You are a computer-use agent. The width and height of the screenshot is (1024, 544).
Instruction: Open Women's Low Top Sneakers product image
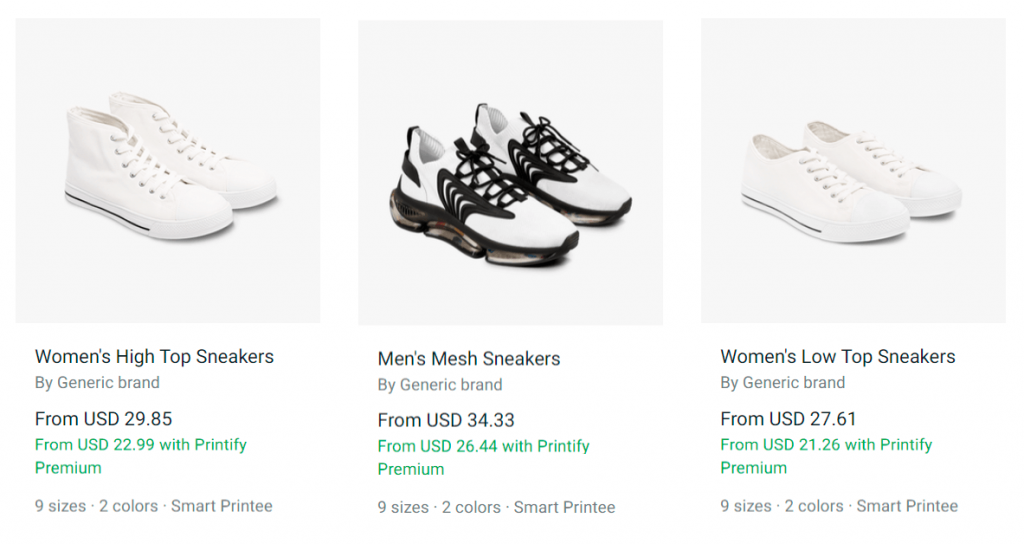coord(853,170)
